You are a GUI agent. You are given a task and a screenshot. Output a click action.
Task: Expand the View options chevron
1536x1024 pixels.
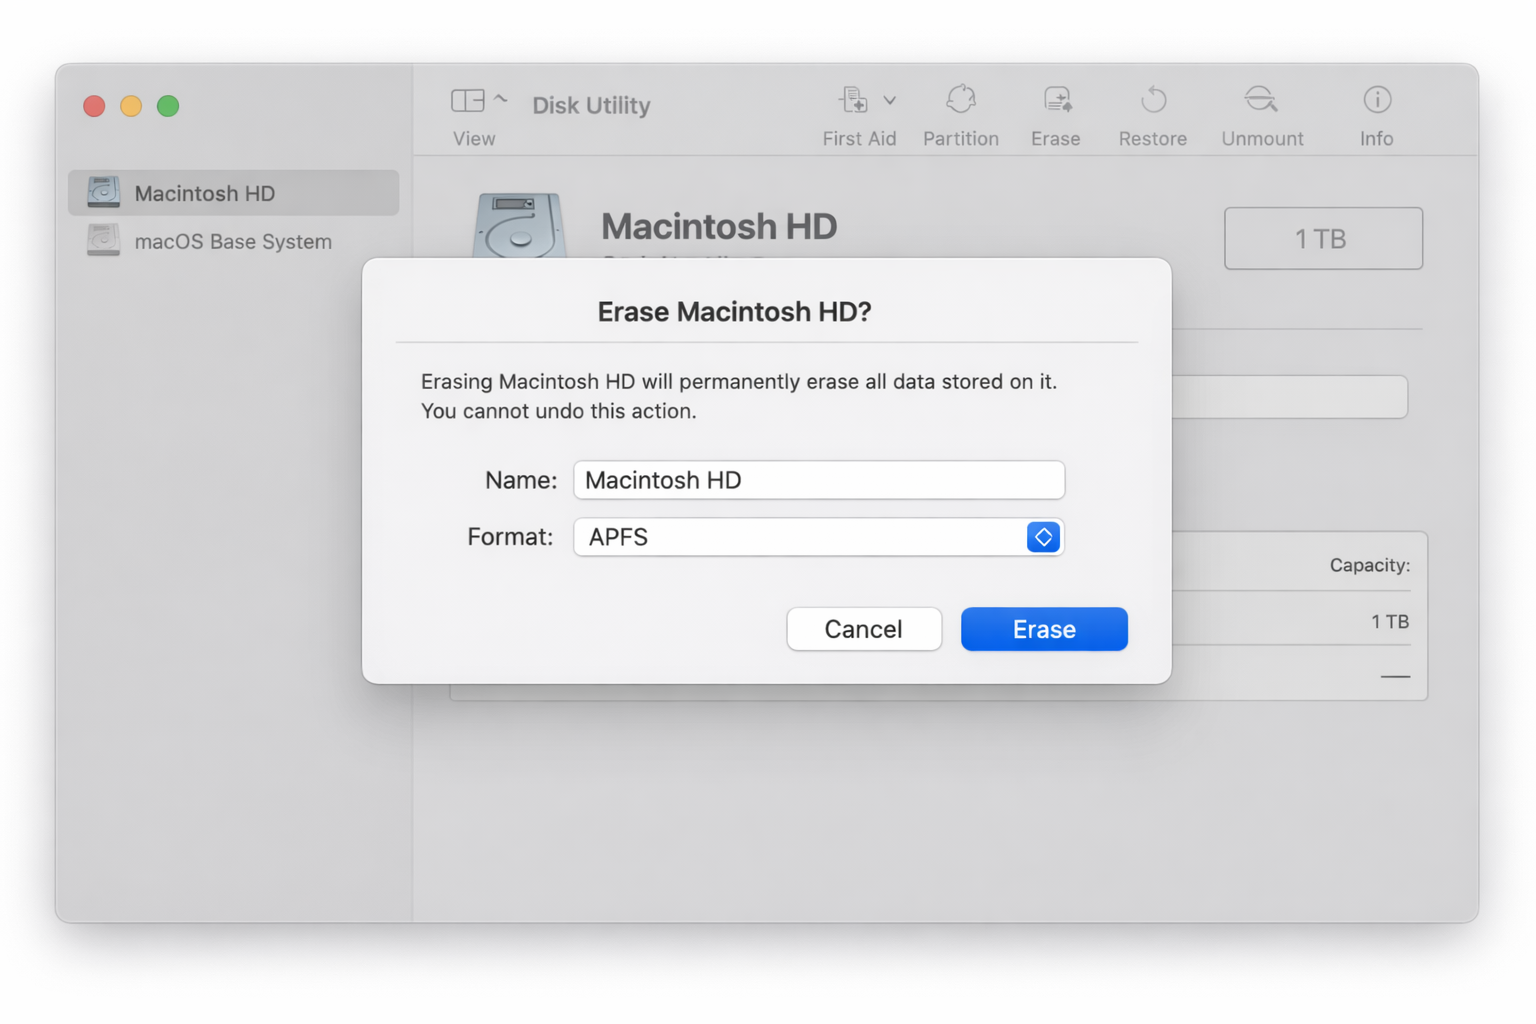coord(501,98)
